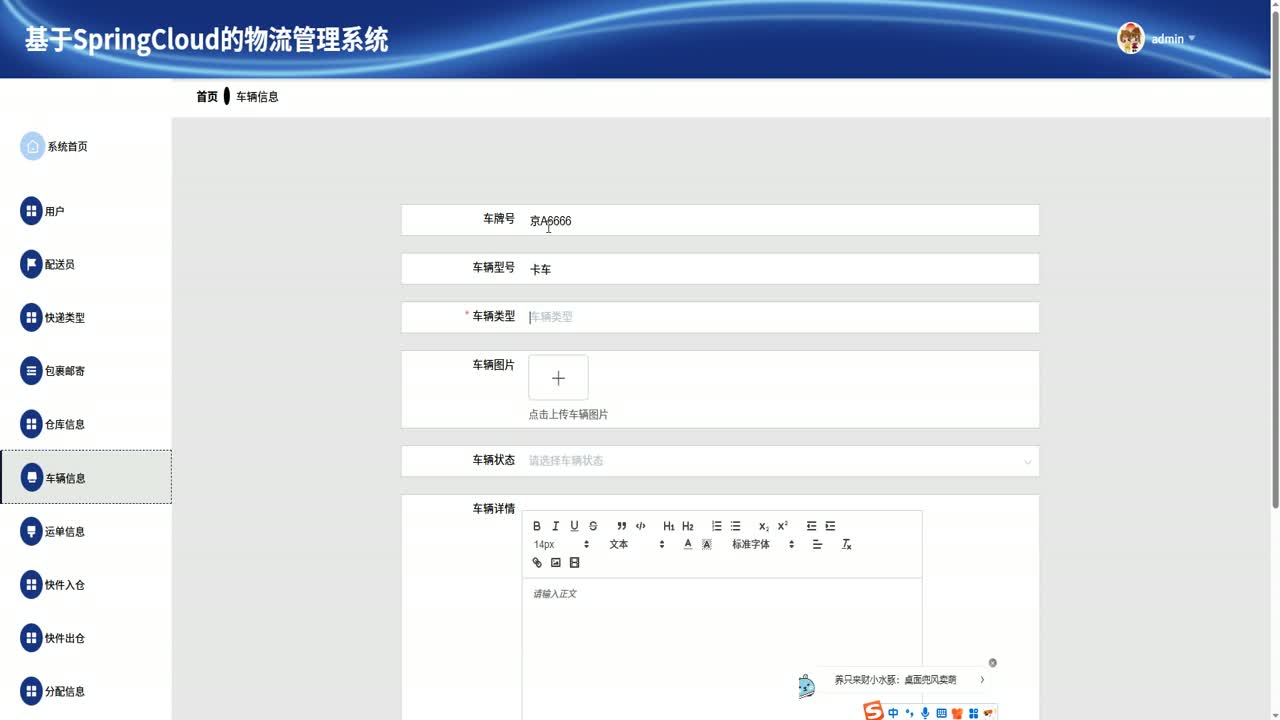Clear text formatting in the editor
The height and width of the screenshot is (720, 1280).
click(x=846, y=544)
